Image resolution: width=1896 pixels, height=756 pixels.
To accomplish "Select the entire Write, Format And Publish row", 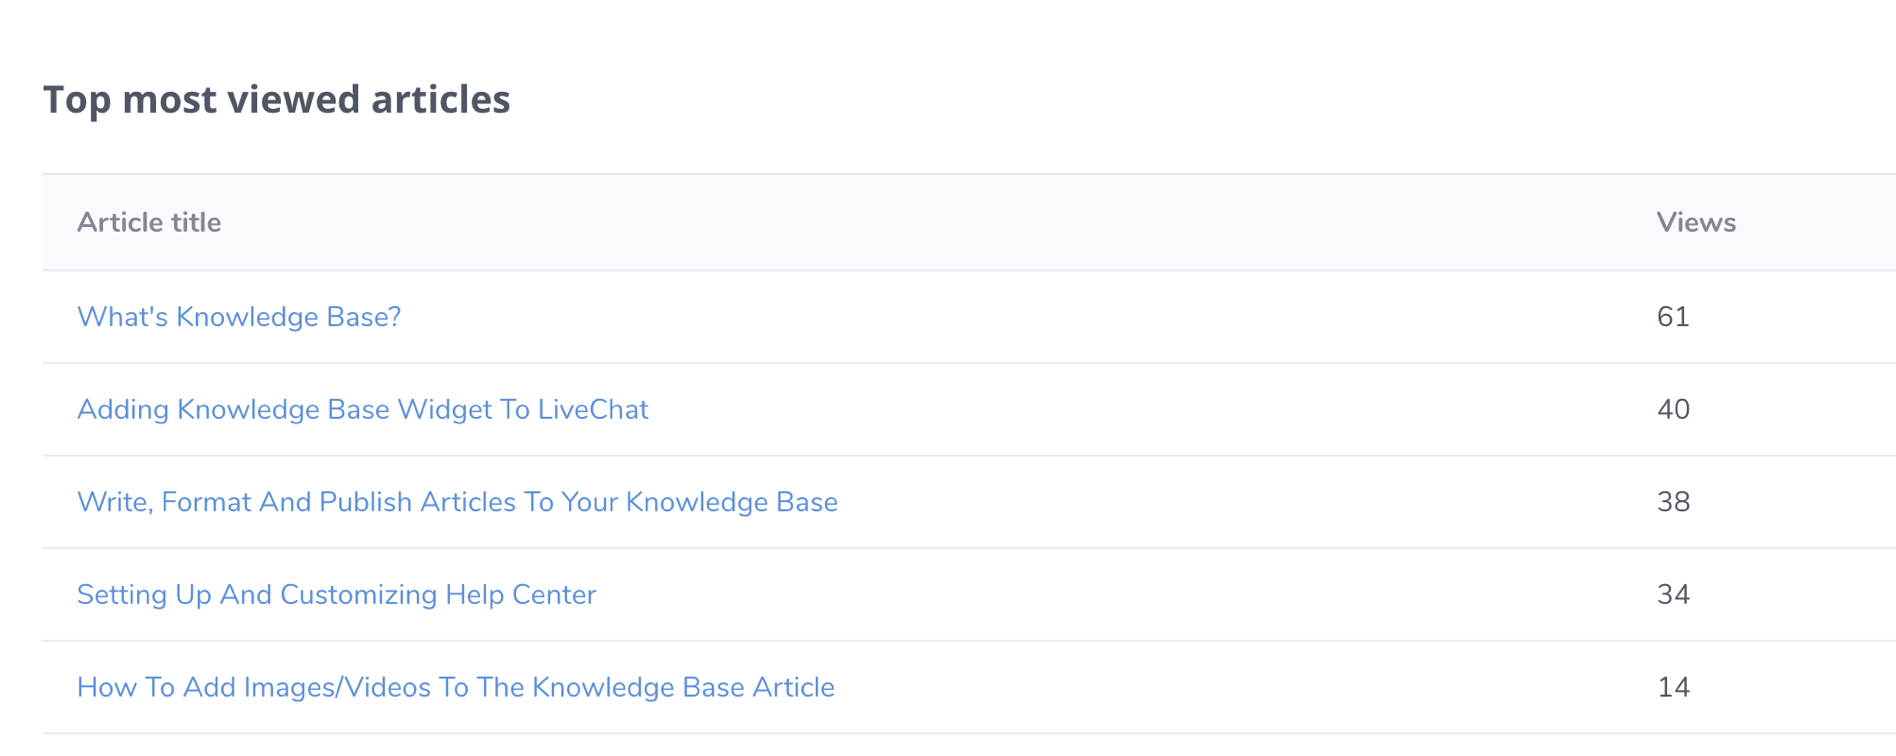I will pyautogui.click(x=969, y=502).
